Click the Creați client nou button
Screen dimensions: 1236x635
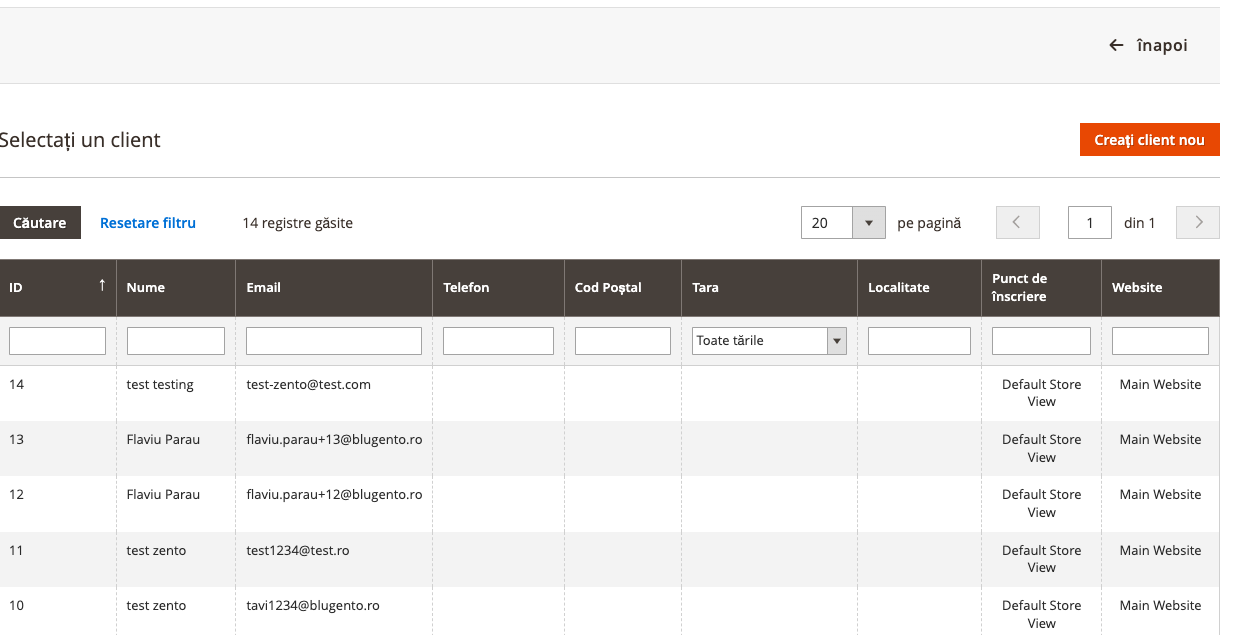[1150, 140]
